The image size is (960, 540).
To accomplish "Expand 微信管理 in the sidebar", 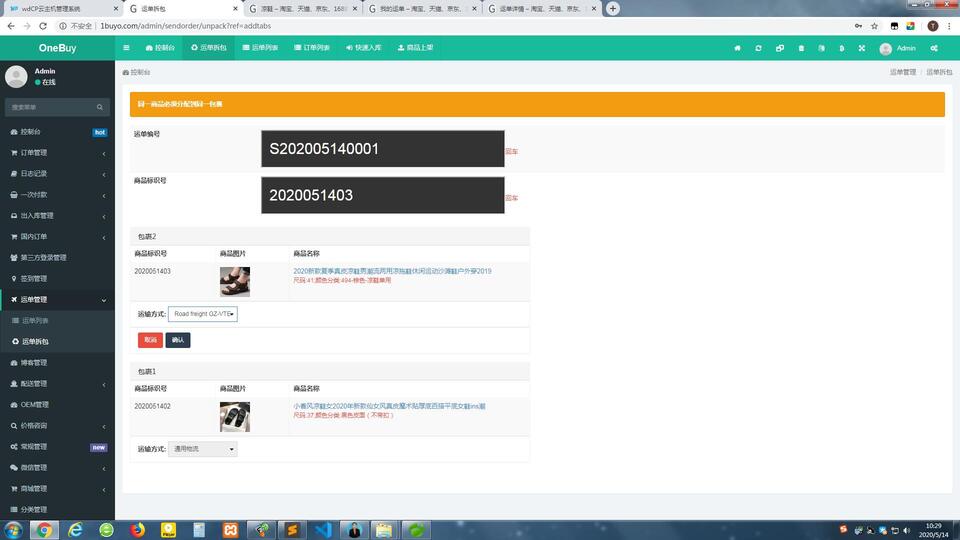I will click(58, 468).
